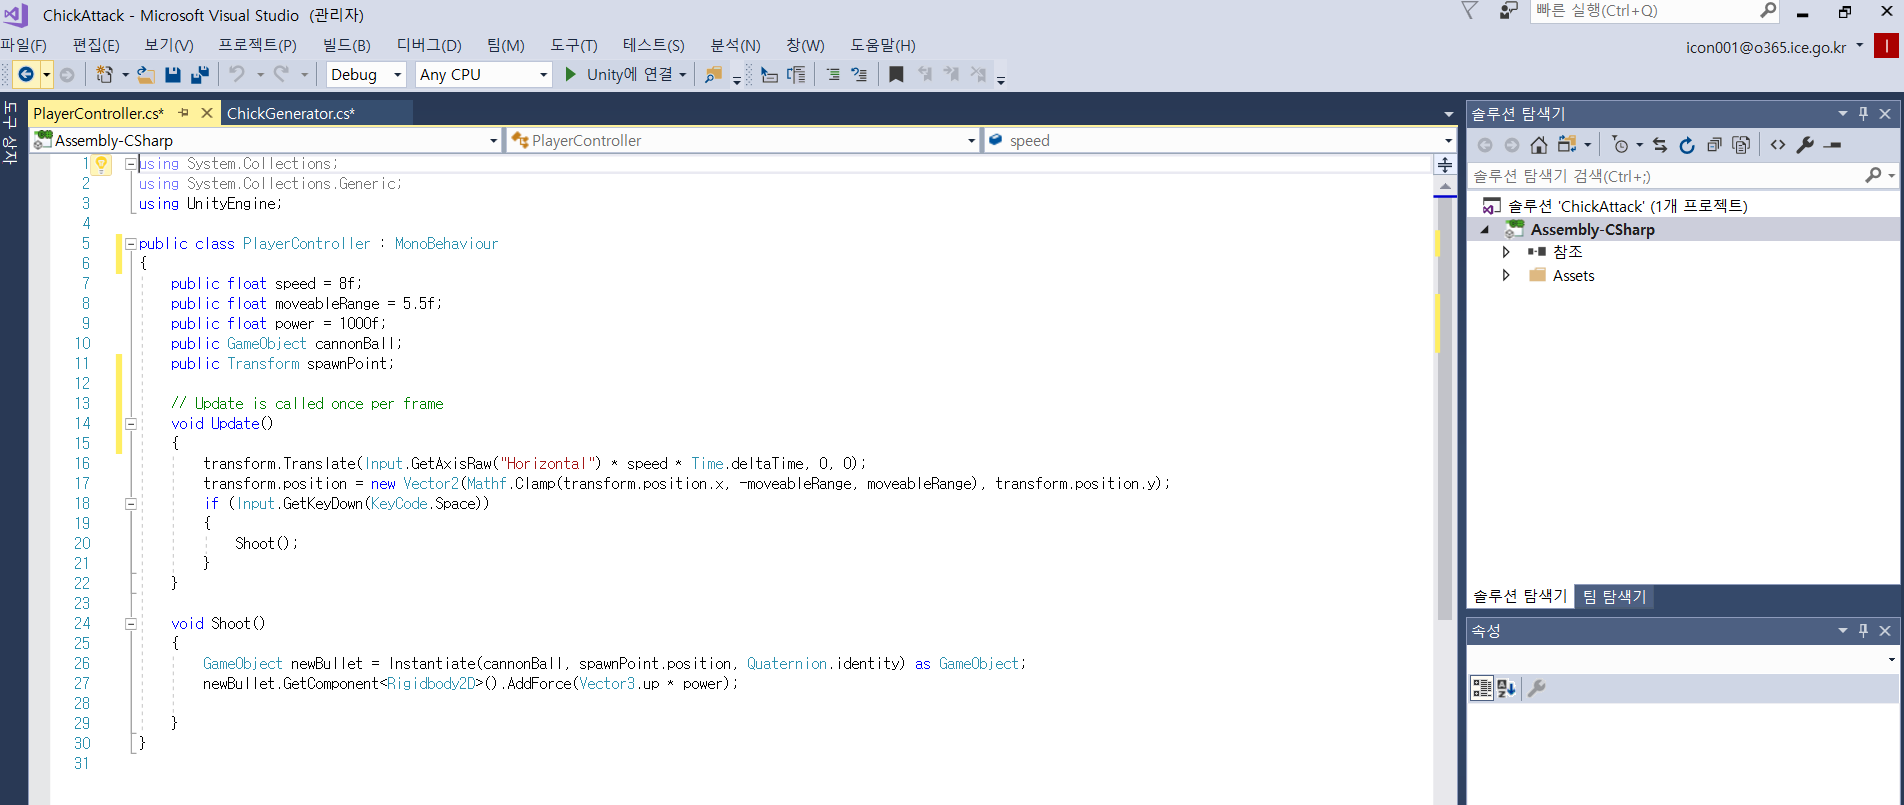
Task: Click the Find in Files icon
Action: [713, 75]
